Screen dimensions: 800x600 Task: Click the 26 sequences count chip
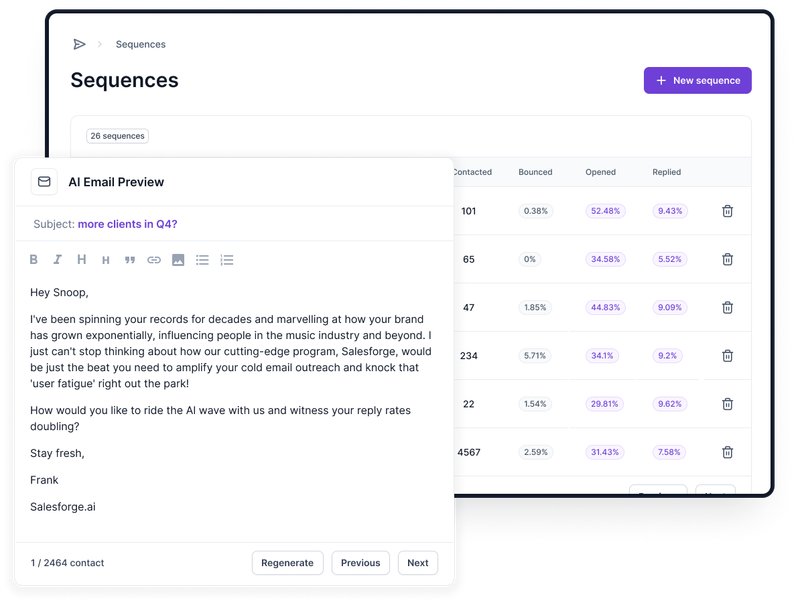117,135
